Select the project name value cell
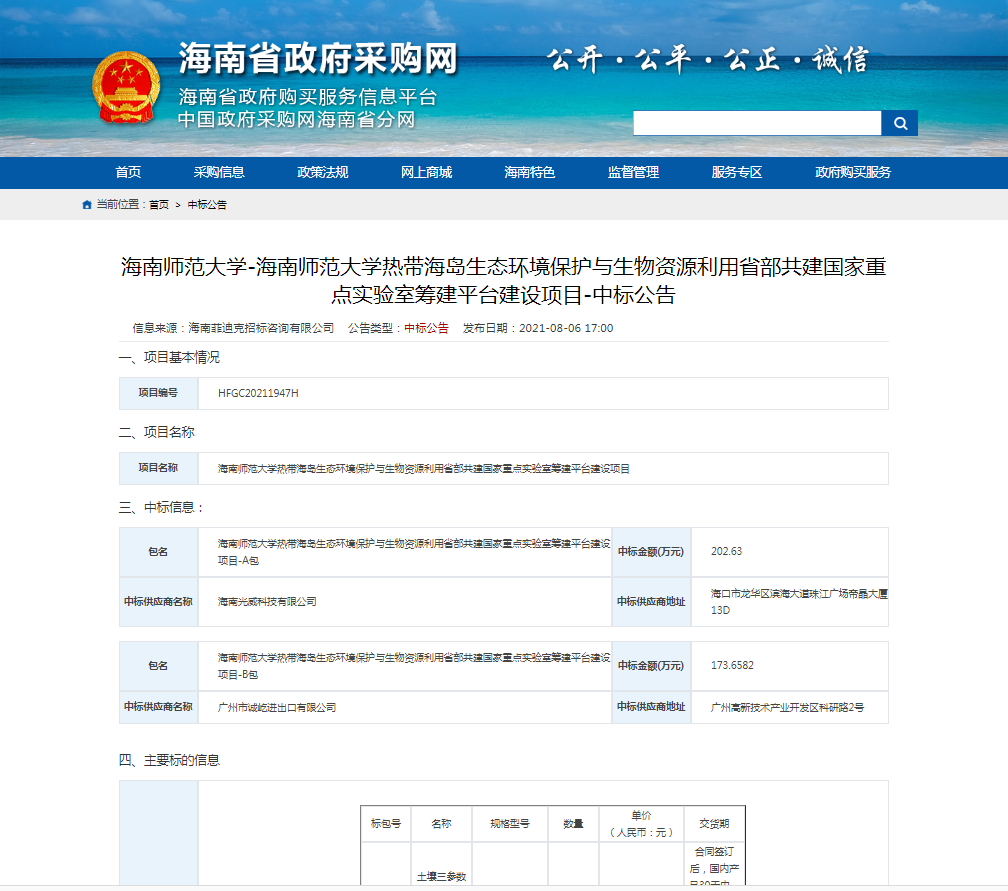 coord(543,469)
